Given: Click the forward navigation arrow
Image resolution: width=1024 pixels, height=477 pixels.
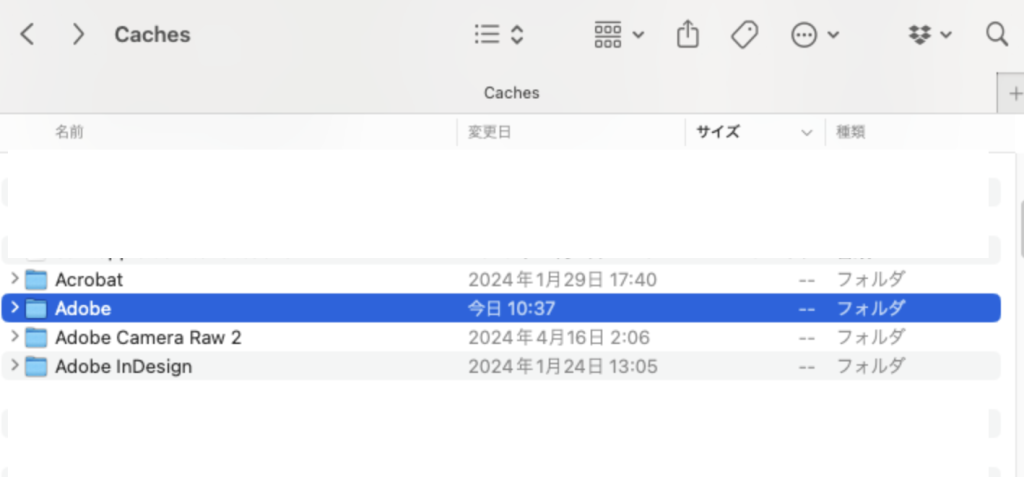Looking at the screenshot, I should [78, 35].
